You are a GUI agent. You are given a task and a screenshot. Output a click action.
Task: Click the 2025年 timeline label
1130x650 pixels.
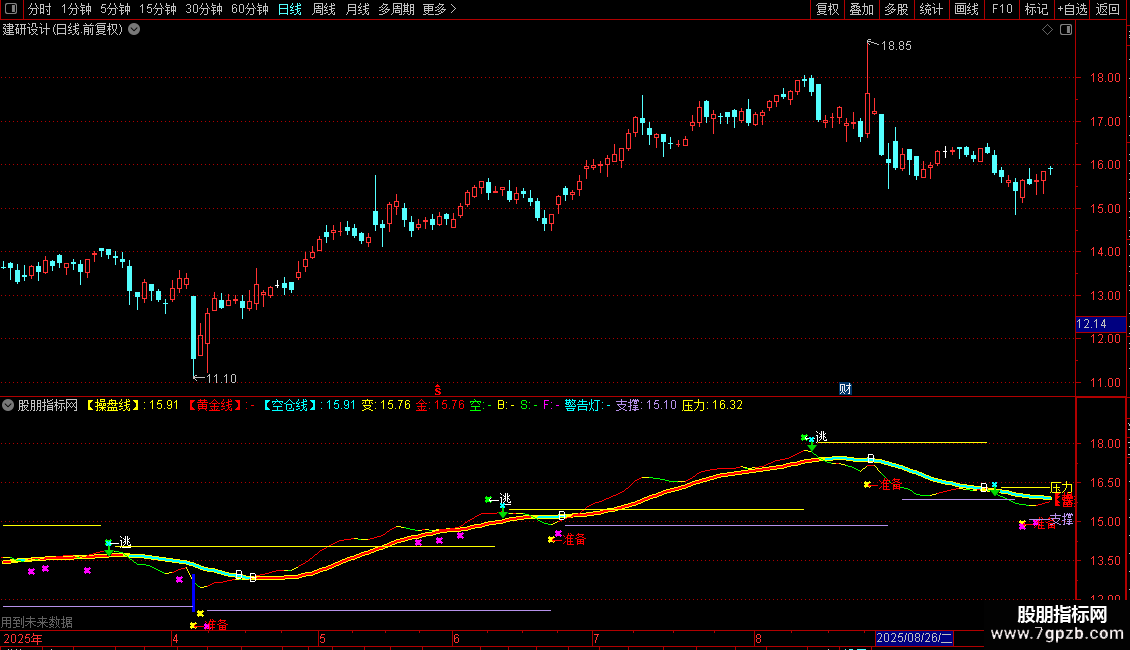click(22, 639)
